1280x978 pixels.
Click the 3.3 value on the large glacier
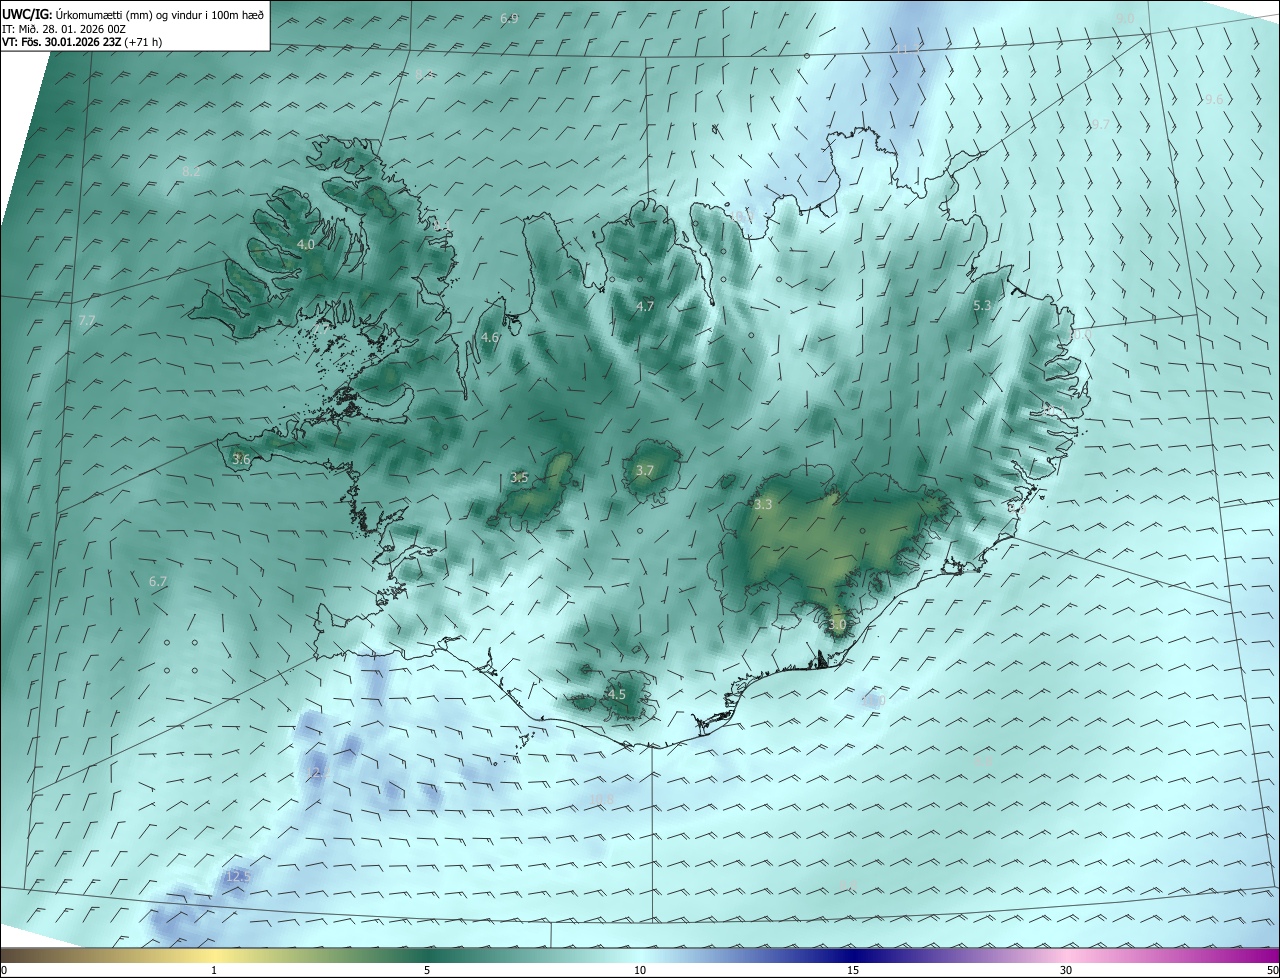click(763, 505)
